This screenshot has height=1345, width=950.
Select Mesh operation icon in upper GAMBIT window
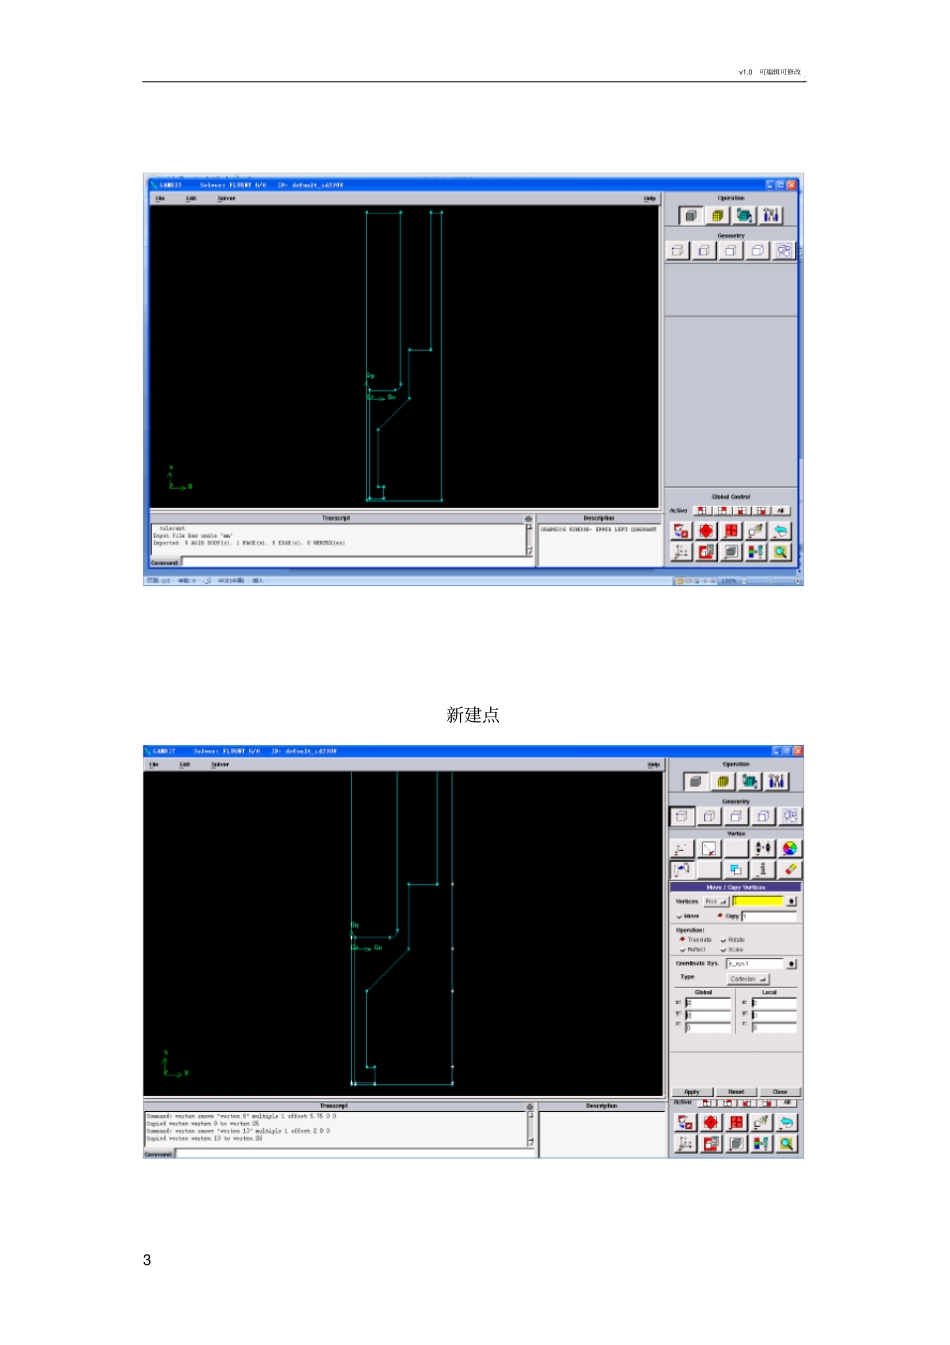point(717,215)
